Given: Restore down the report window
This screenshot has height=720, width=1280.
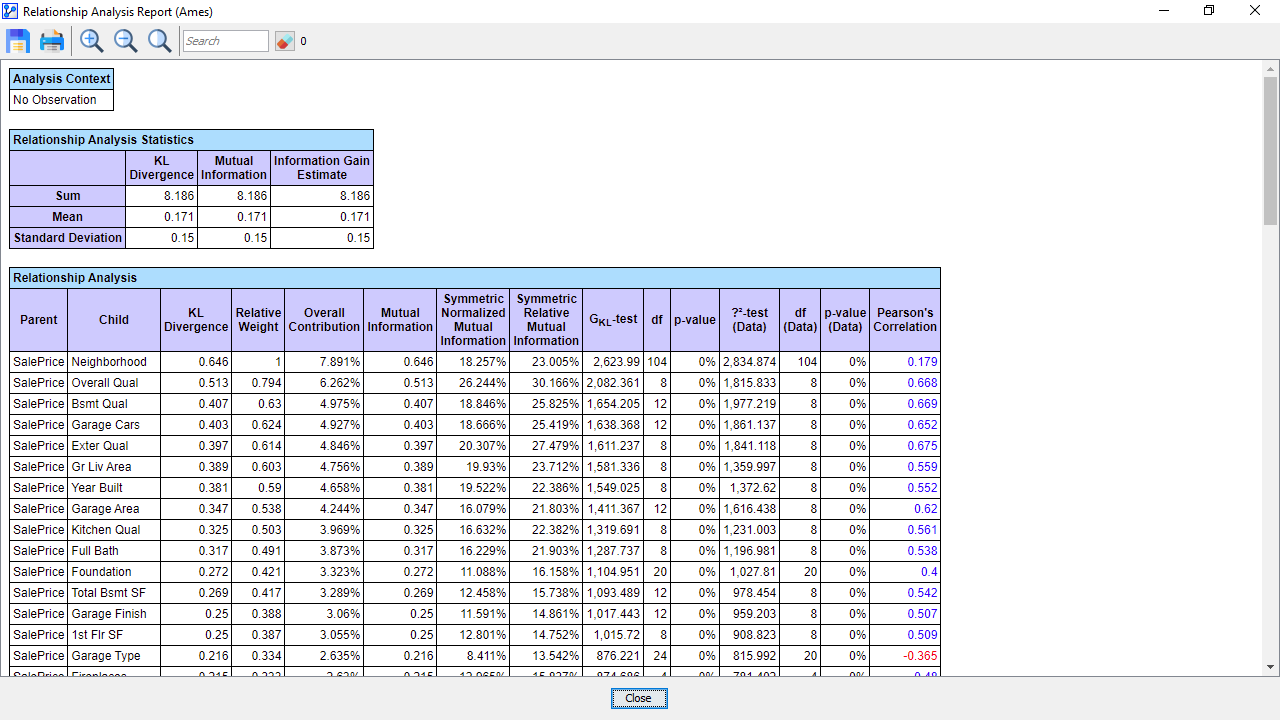Looking at the screenshot, I should [x=1209, y=11].
